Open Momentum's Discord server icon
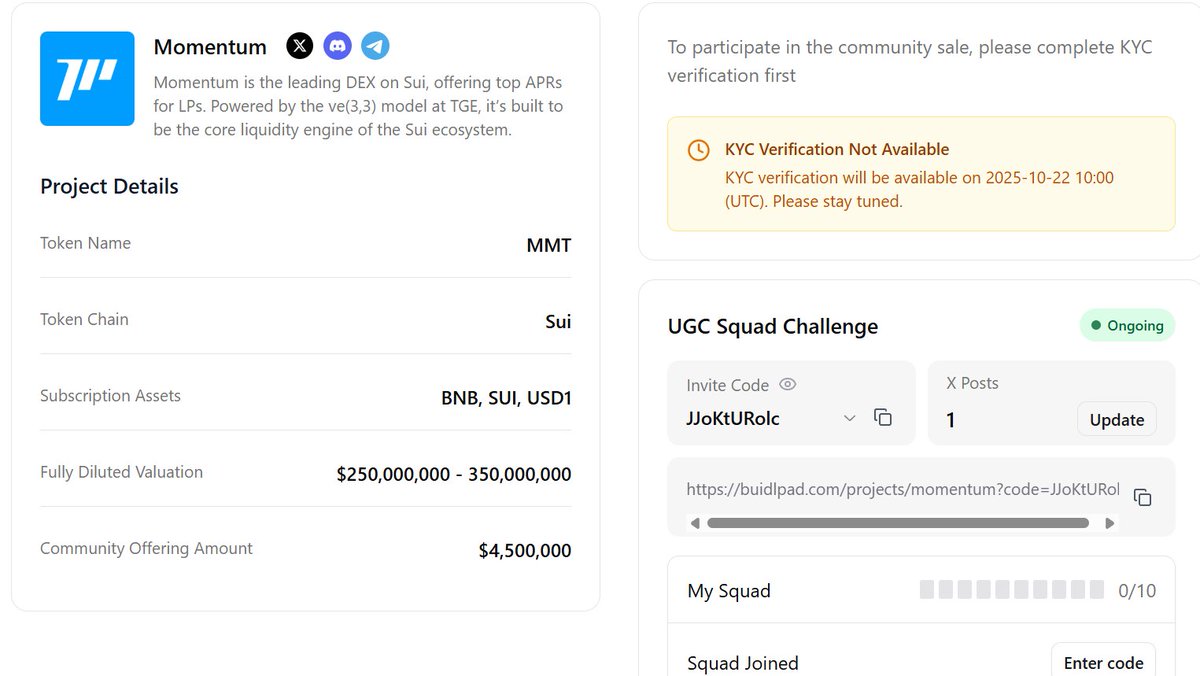This screenshot has width=1200, height=676. point(338,46)
